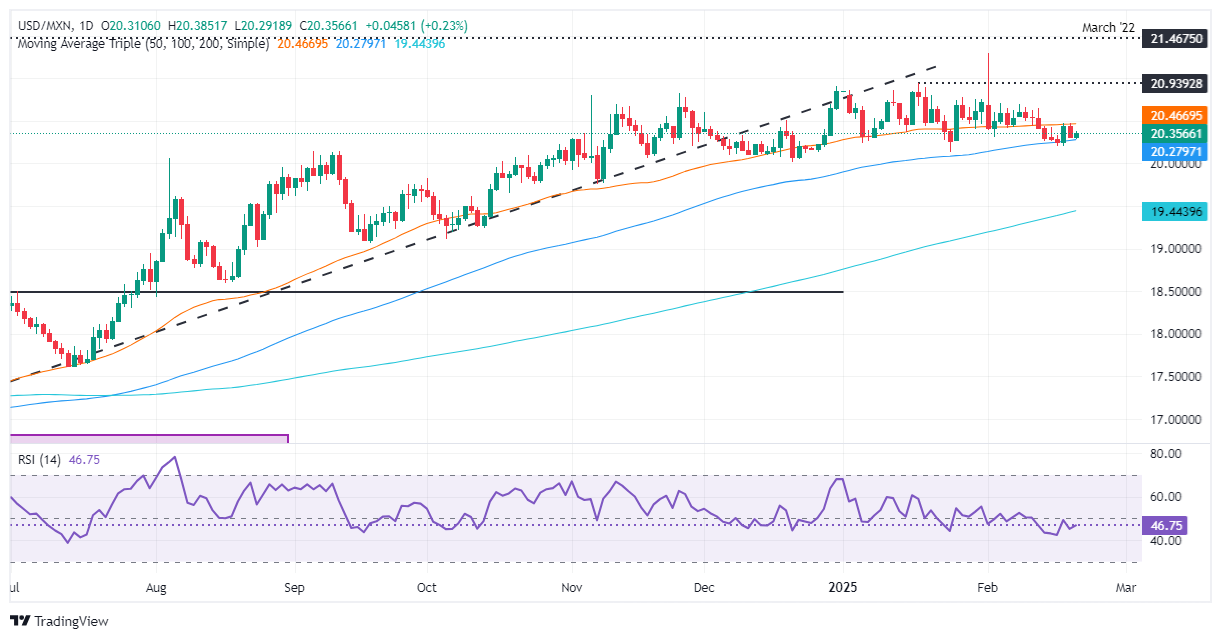Click the Nov label on time axis

click(x=573, y=587)
